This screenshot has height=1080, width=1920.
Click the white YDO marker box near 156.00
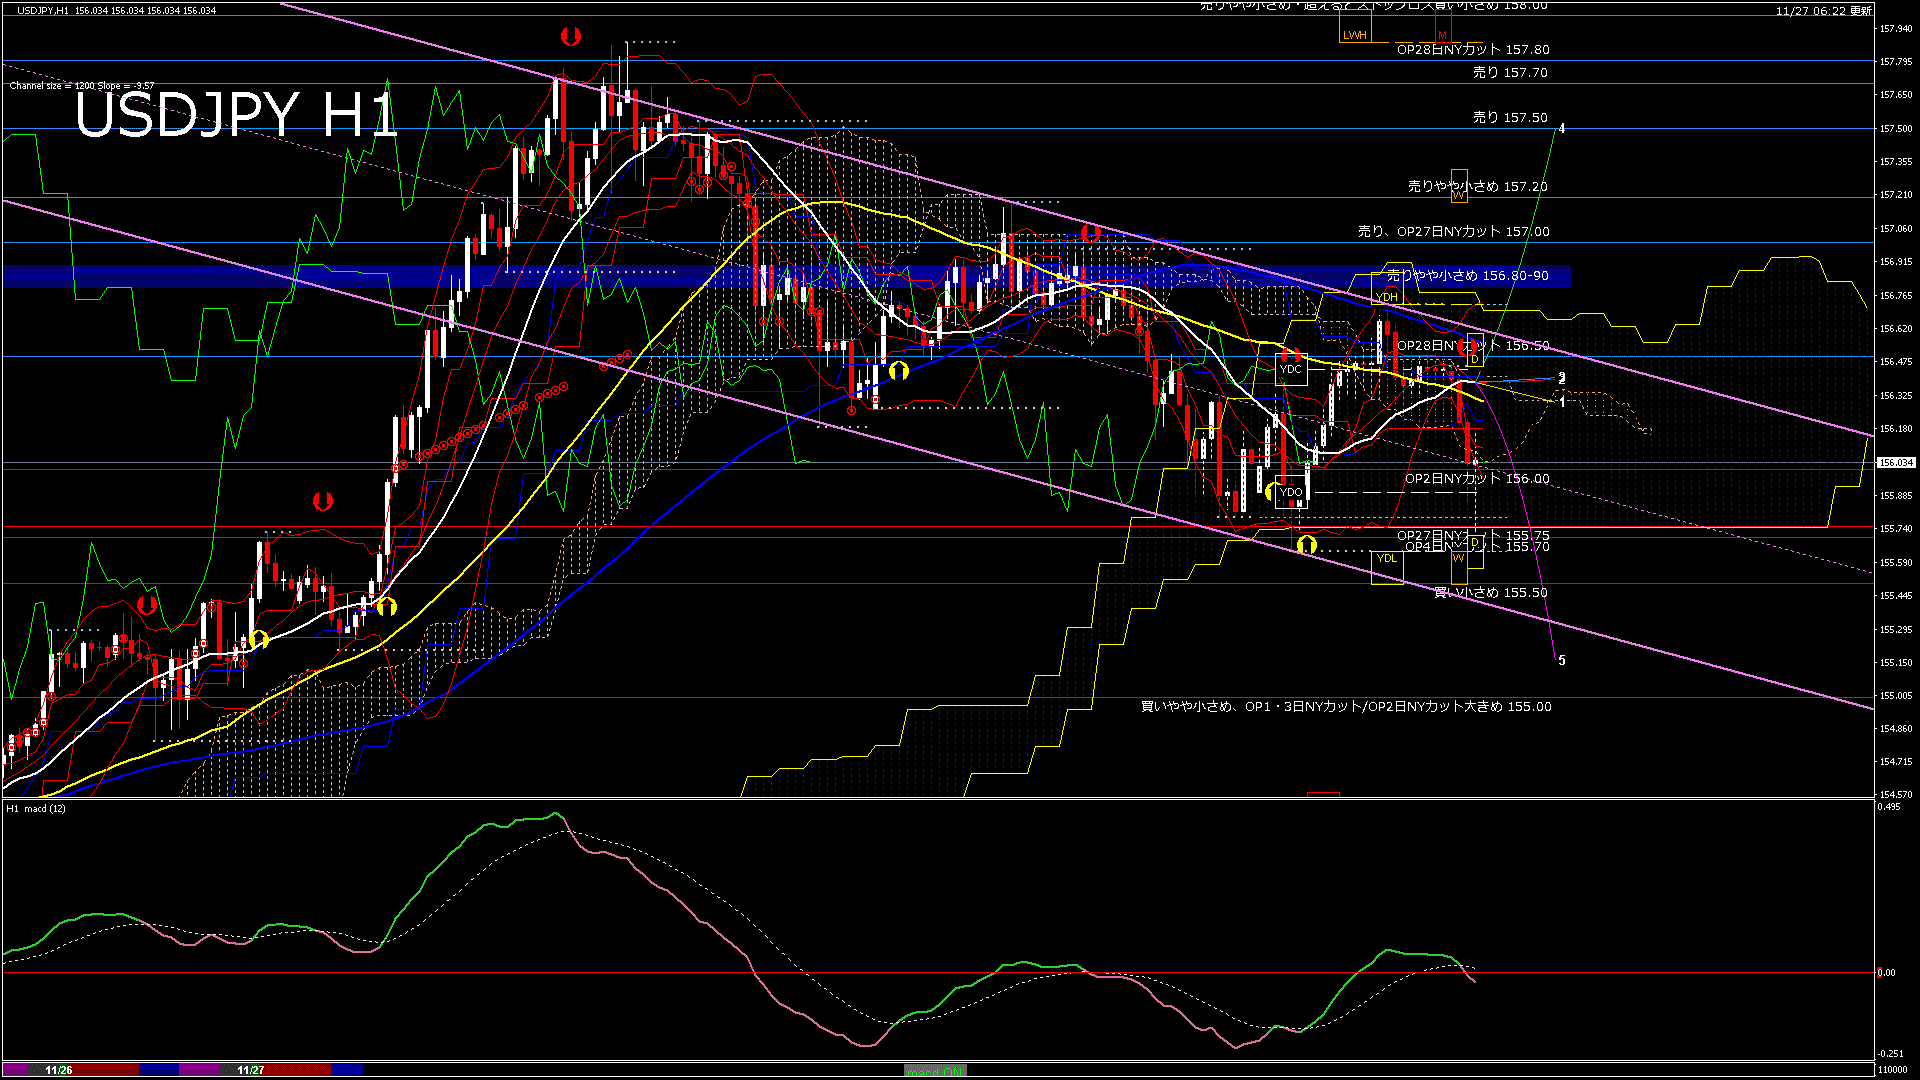tap(1291, 492)
